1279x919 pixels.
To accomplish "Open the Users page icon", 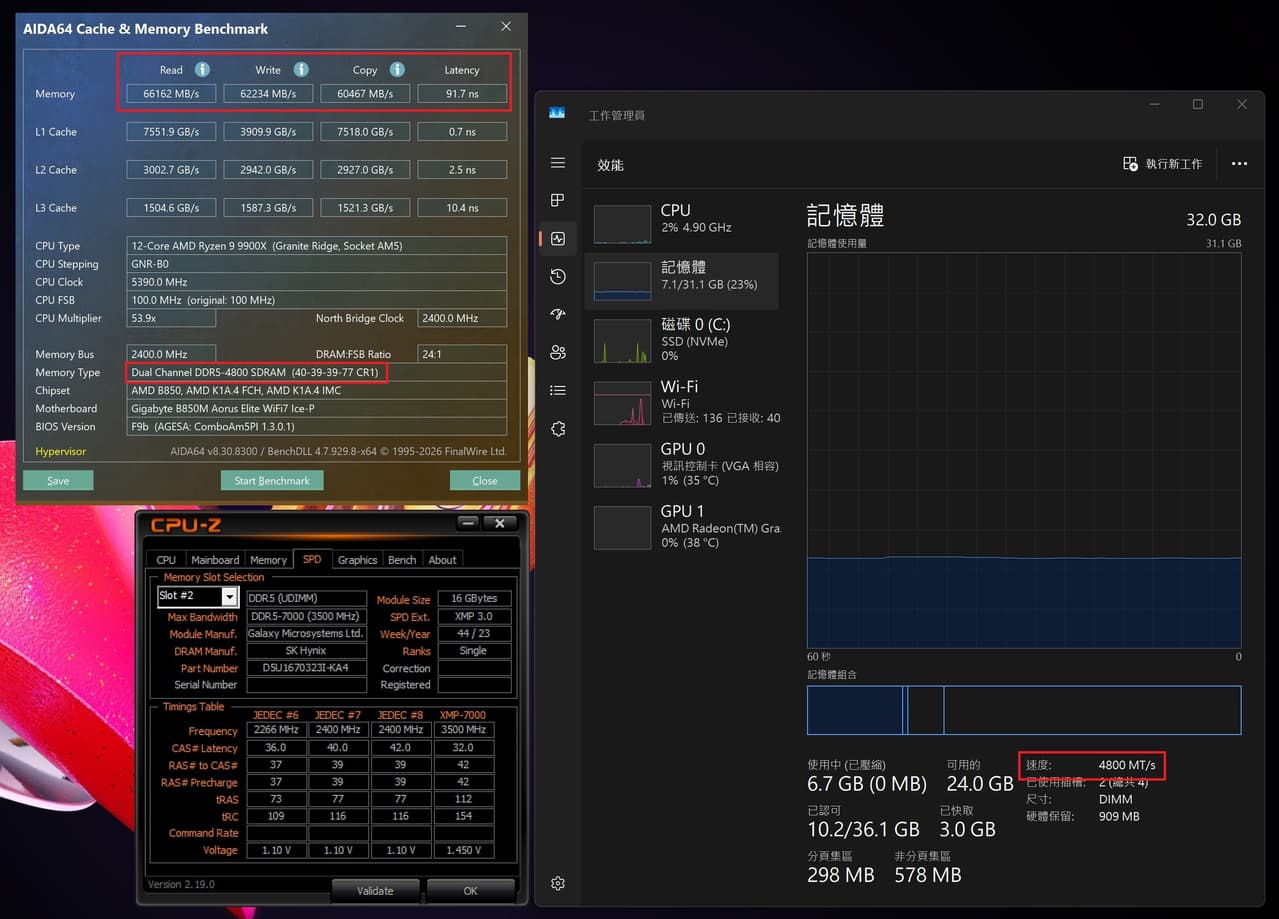I will click(558, 352).
